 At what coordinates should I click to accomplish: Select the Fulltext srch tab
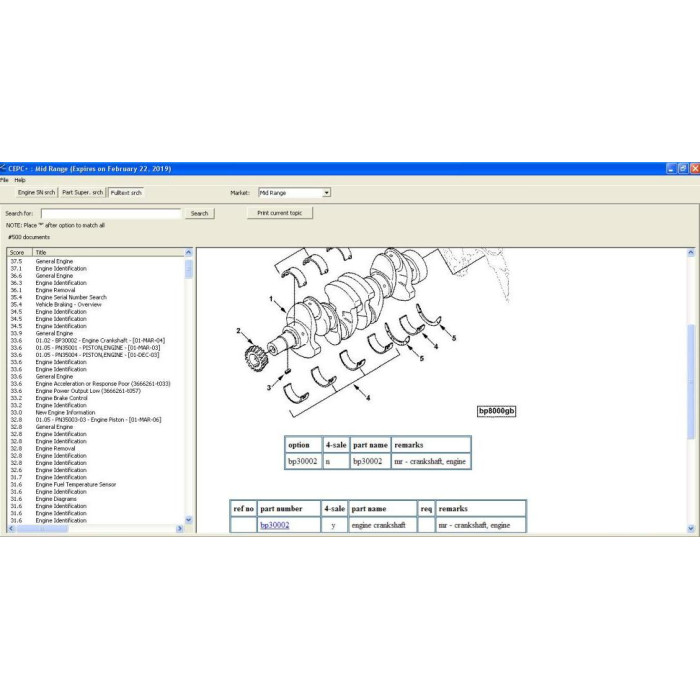[x=126, y=193]
